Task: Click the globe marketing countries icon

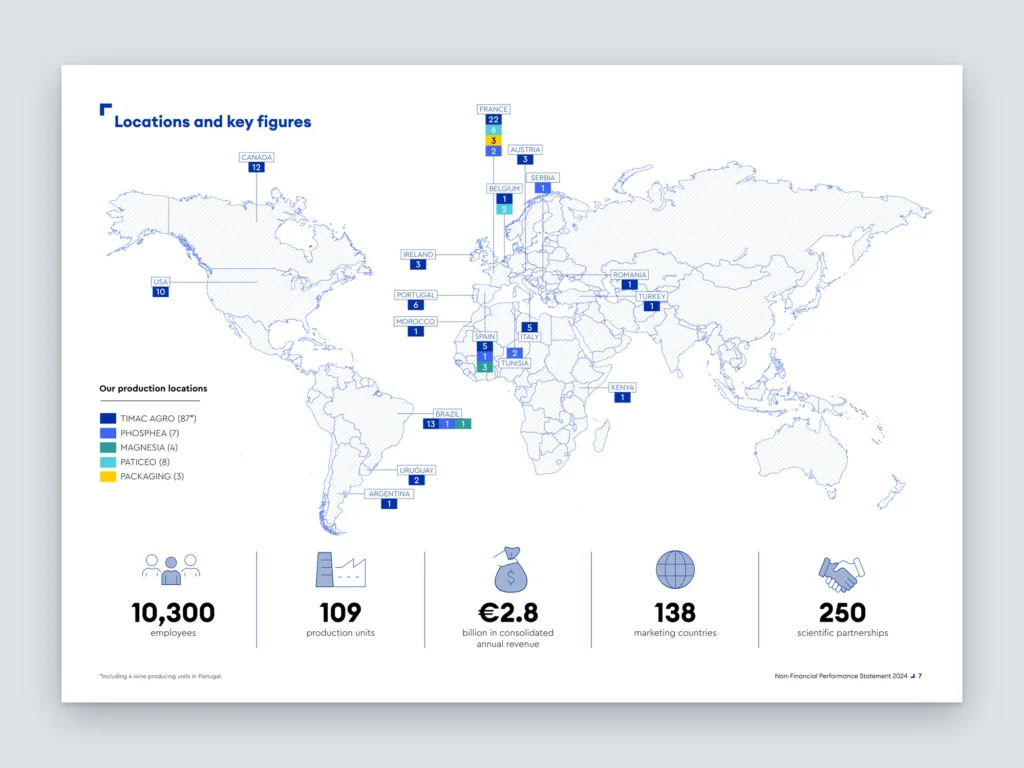Action: 675,569
